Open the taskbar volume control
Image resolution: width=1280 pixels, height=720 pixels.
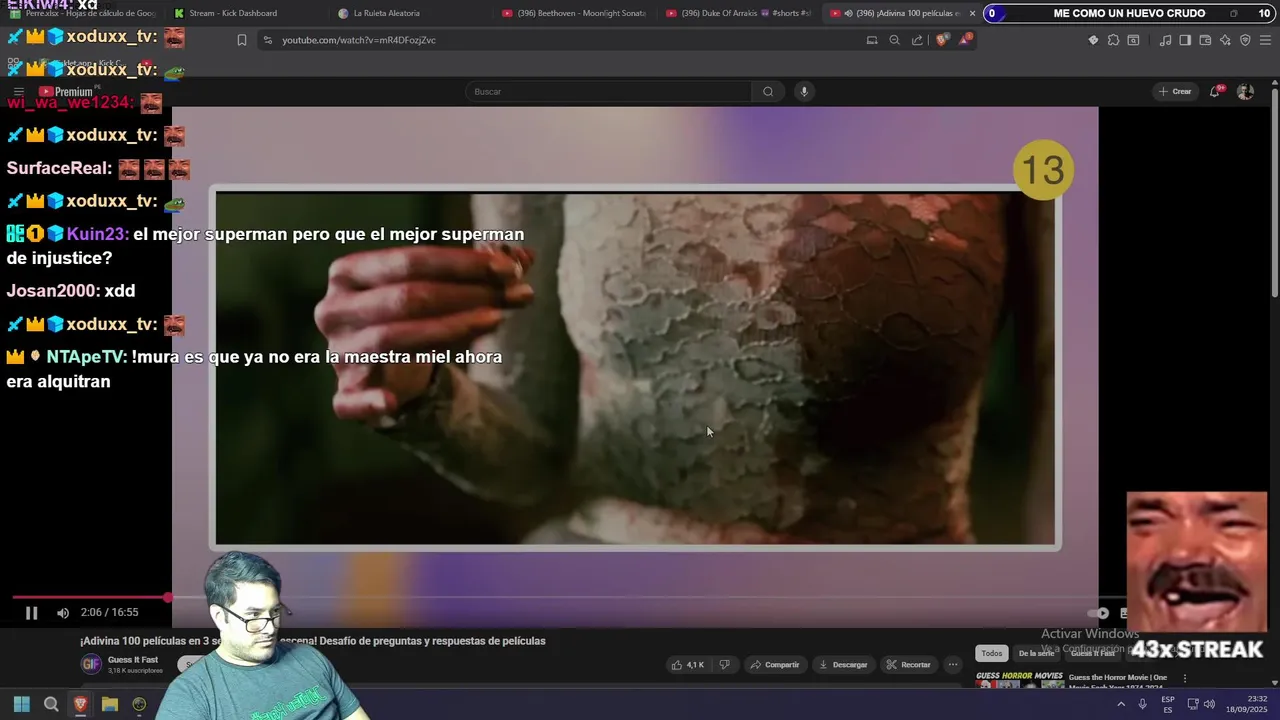point(1209,704)
